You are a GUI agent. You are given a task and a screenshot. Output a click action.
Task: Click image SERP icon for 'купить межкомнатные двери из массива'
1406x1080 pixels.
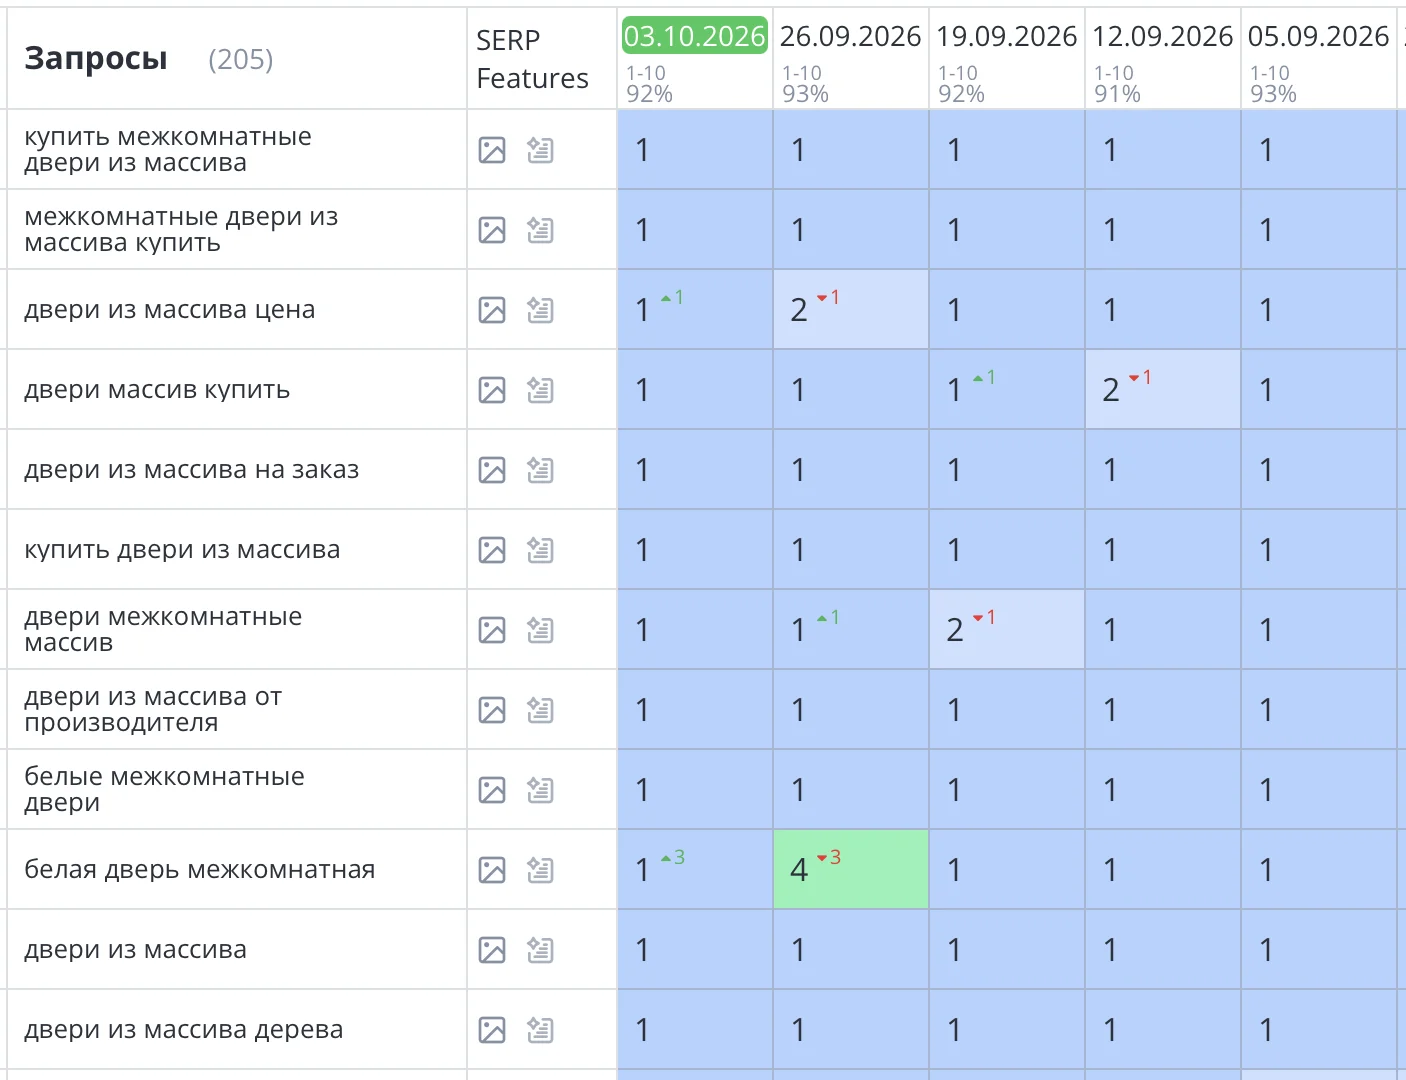tap(492, 150)
